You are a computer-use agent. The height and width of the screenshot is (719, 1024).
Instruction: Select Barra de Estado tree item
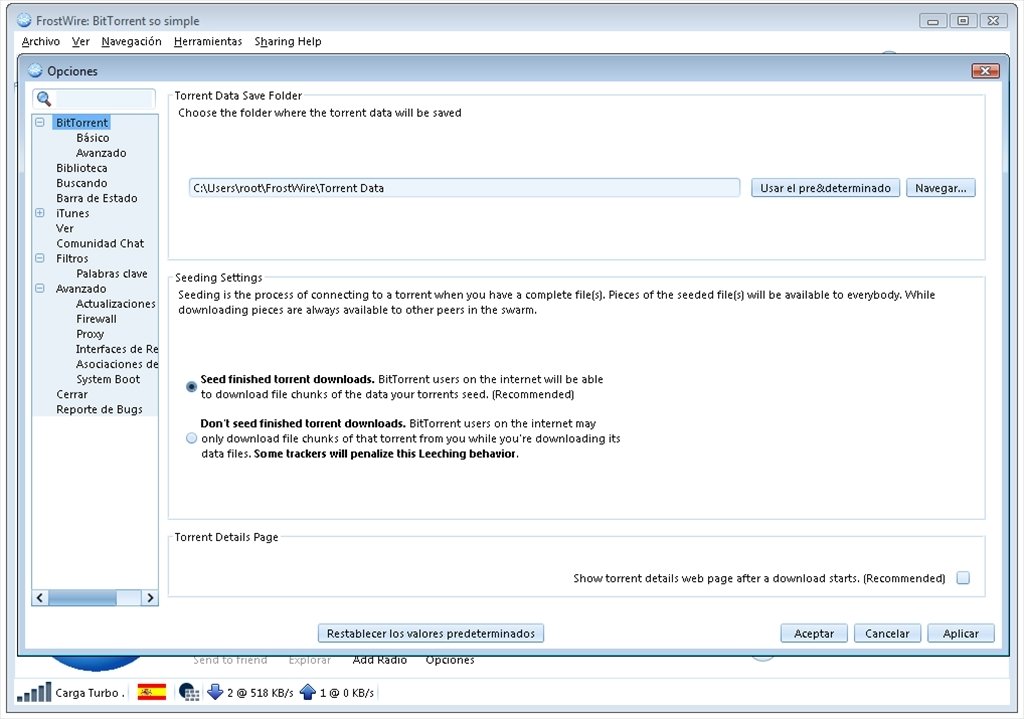97,198
